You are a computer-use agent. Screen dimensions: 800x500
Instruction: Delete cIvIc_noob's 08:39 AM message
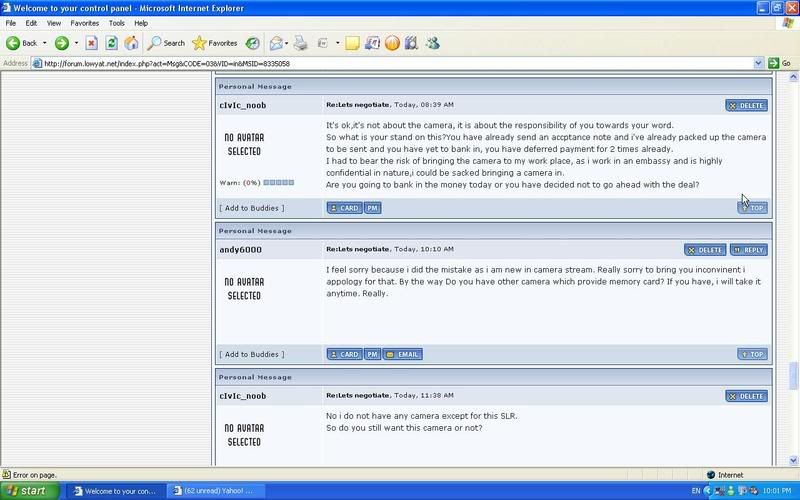(x=746, y=105)
